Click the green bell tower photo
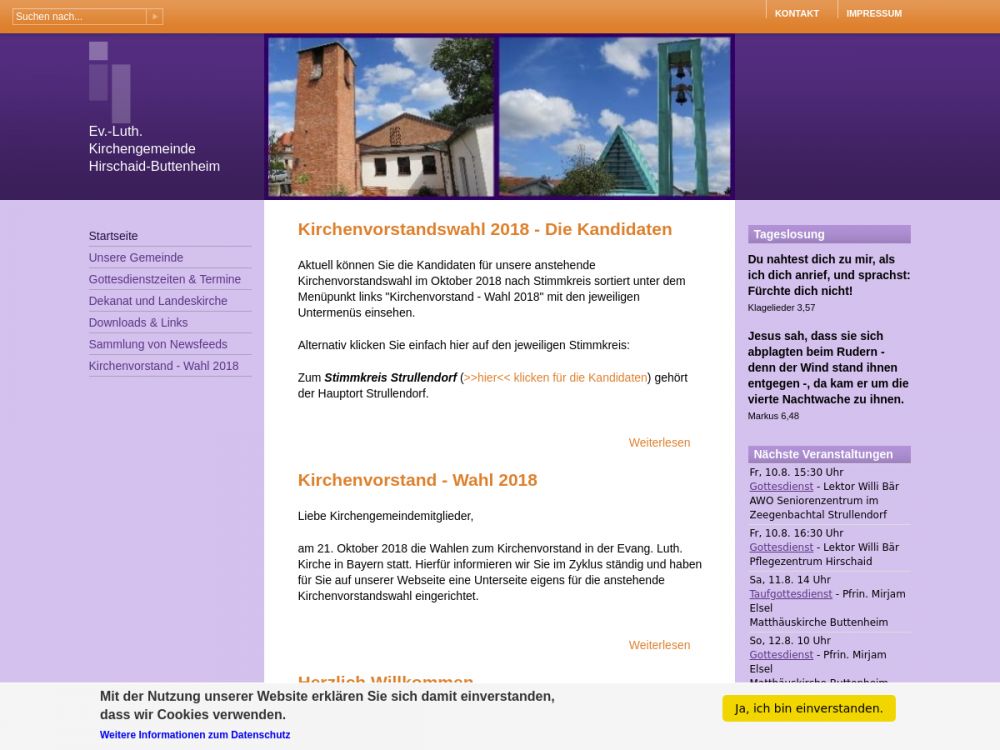This screenshot has width=1000, height=750. pos(614,117)
